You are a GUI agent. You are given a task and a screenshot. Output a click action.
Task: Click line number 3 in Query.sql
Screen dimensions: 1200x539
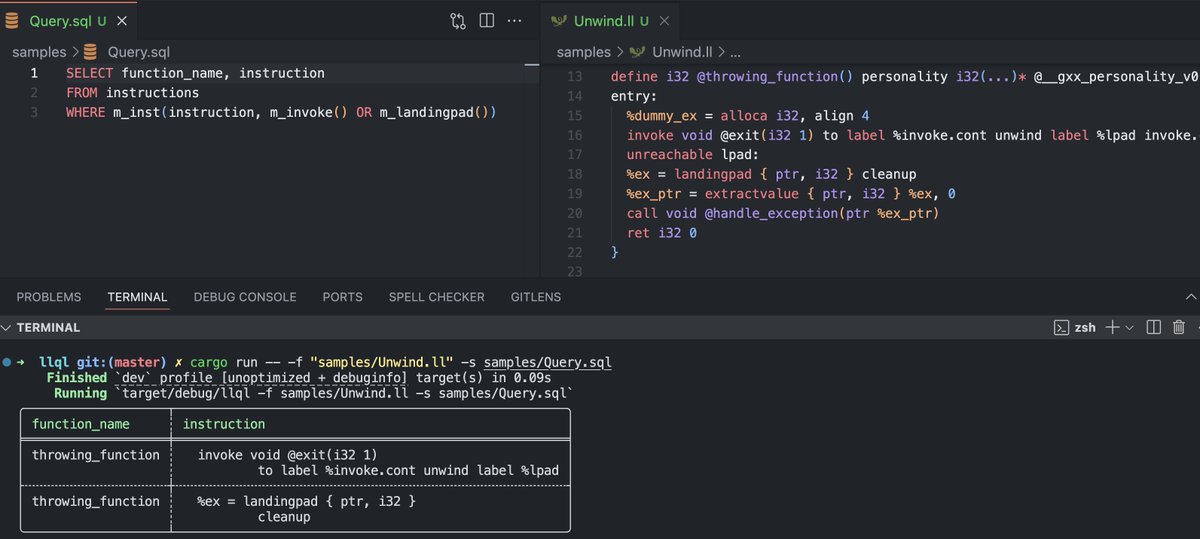pos(34,112)
